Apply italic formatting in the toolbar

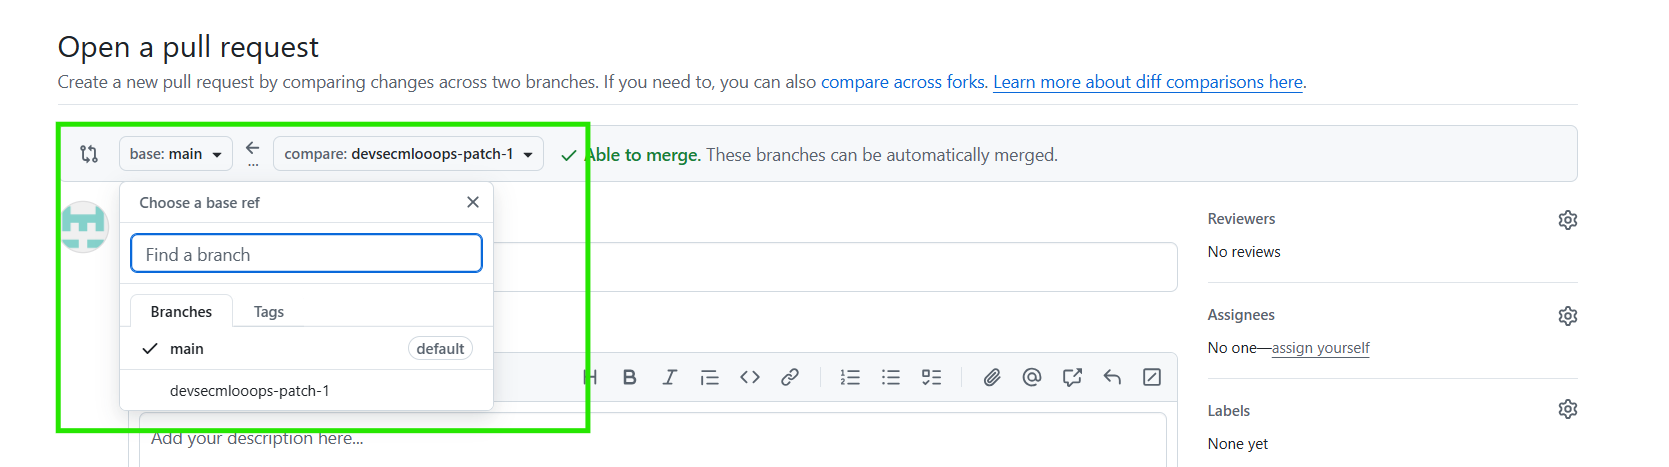click(669, 377)
